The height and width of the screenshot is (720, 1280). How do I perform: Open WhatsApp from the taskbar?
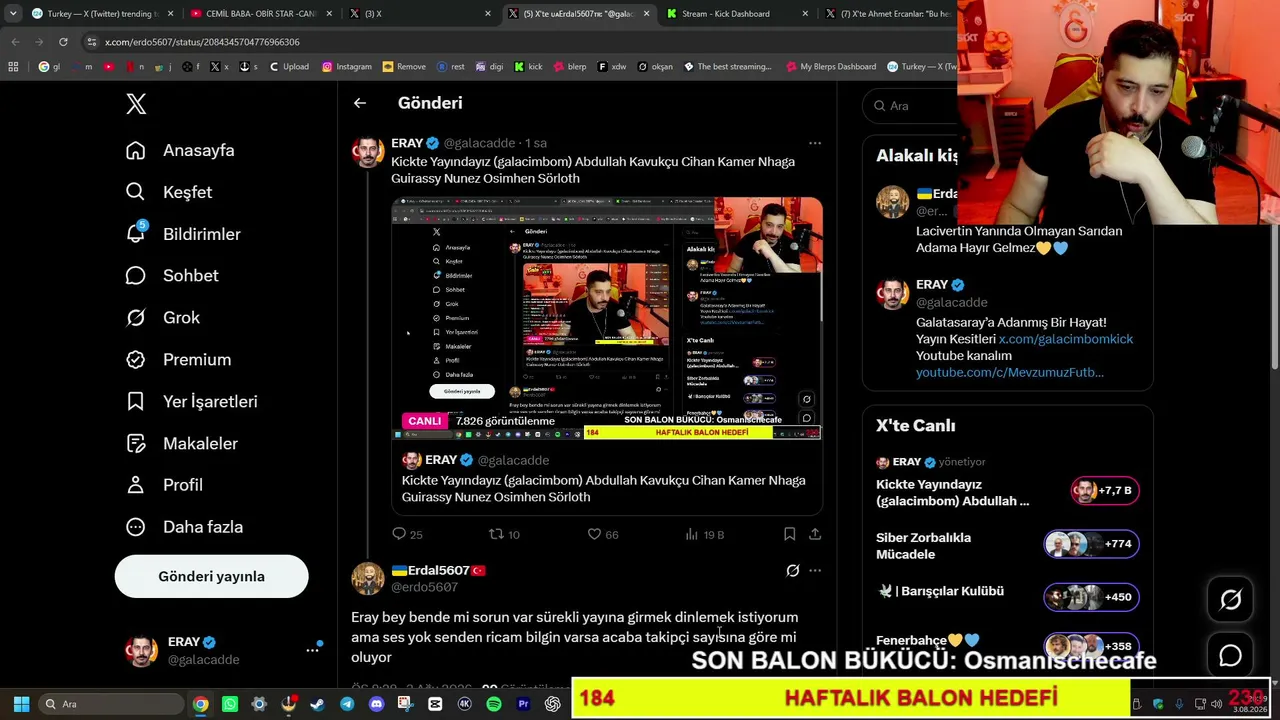pos(230,704)
